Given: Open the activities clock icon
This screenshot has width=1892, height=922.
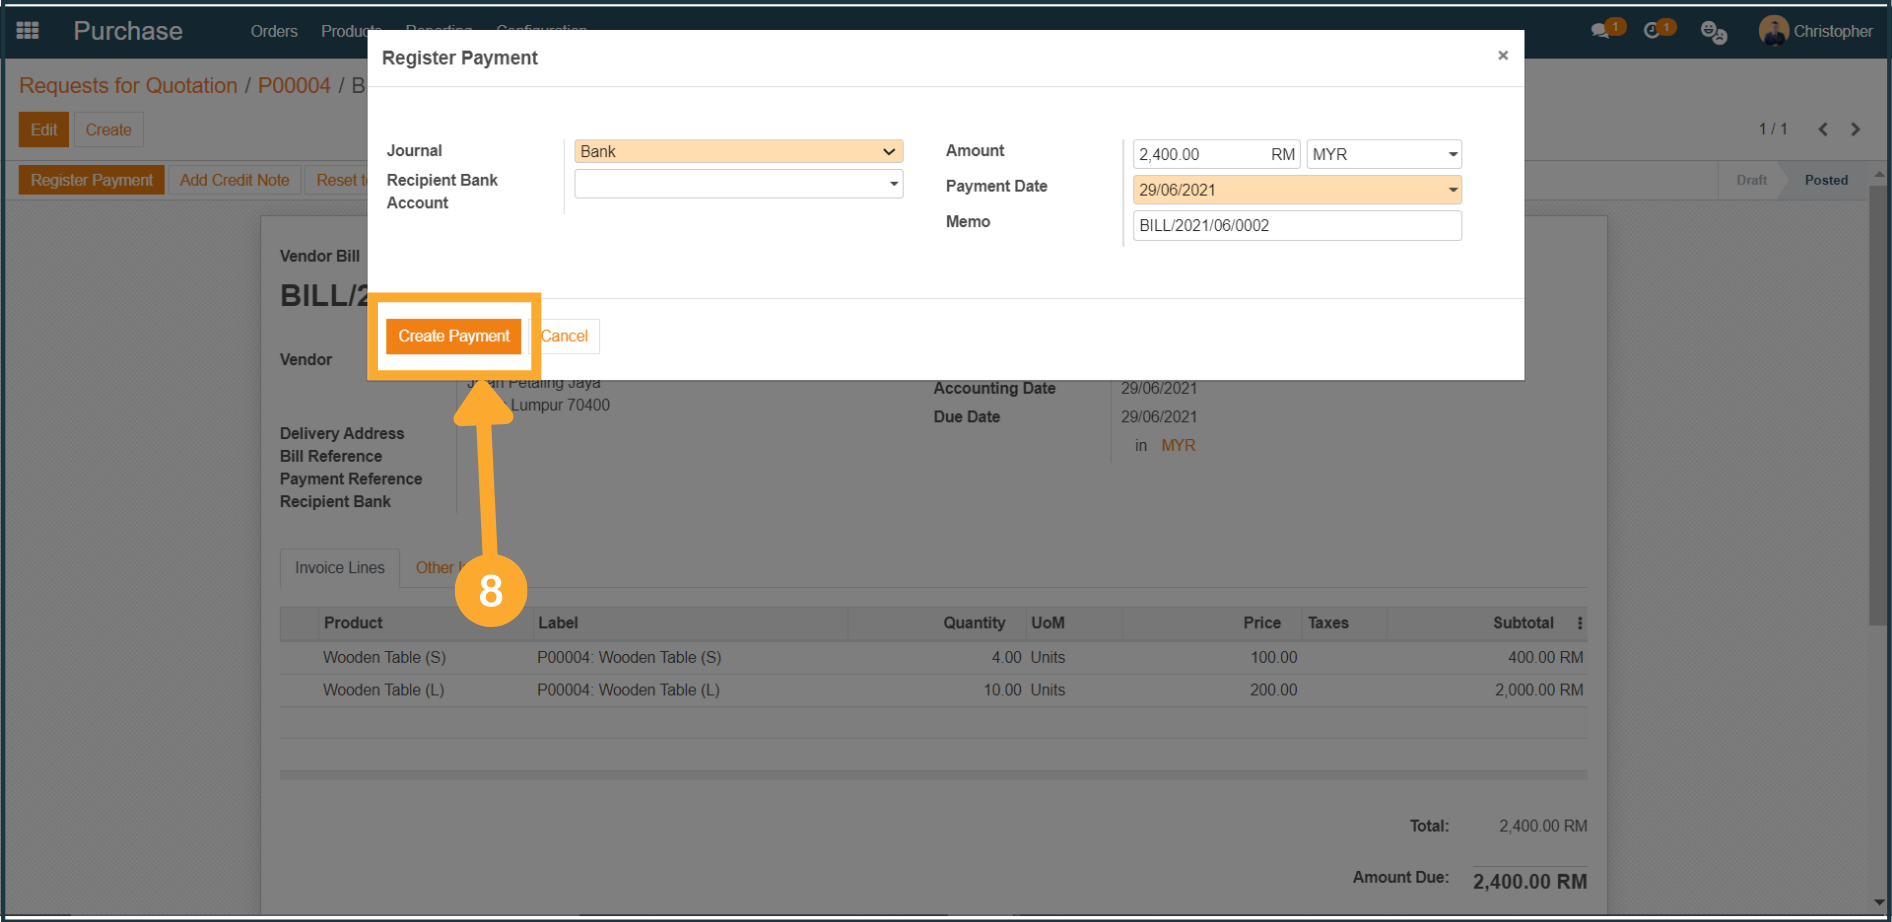Looking at the screenshot, I should 1653,31.
